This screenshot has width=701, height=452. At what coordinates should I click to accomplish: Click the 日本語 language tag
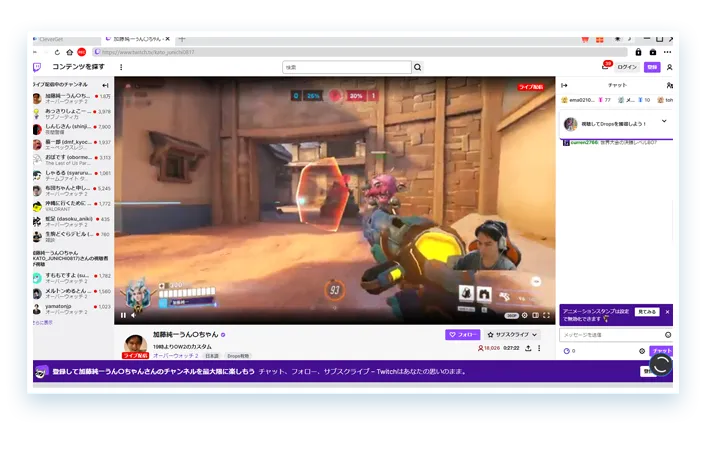[212, 356]
